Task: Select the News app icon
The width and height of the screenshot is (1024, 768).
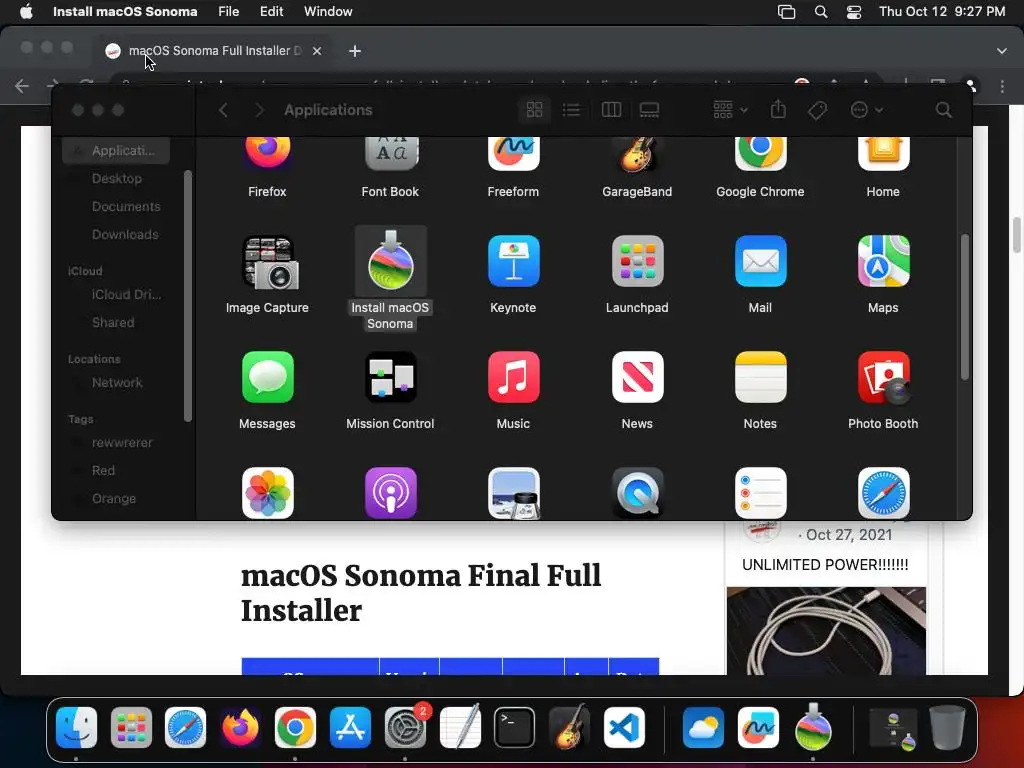Action: coord(637,377)
